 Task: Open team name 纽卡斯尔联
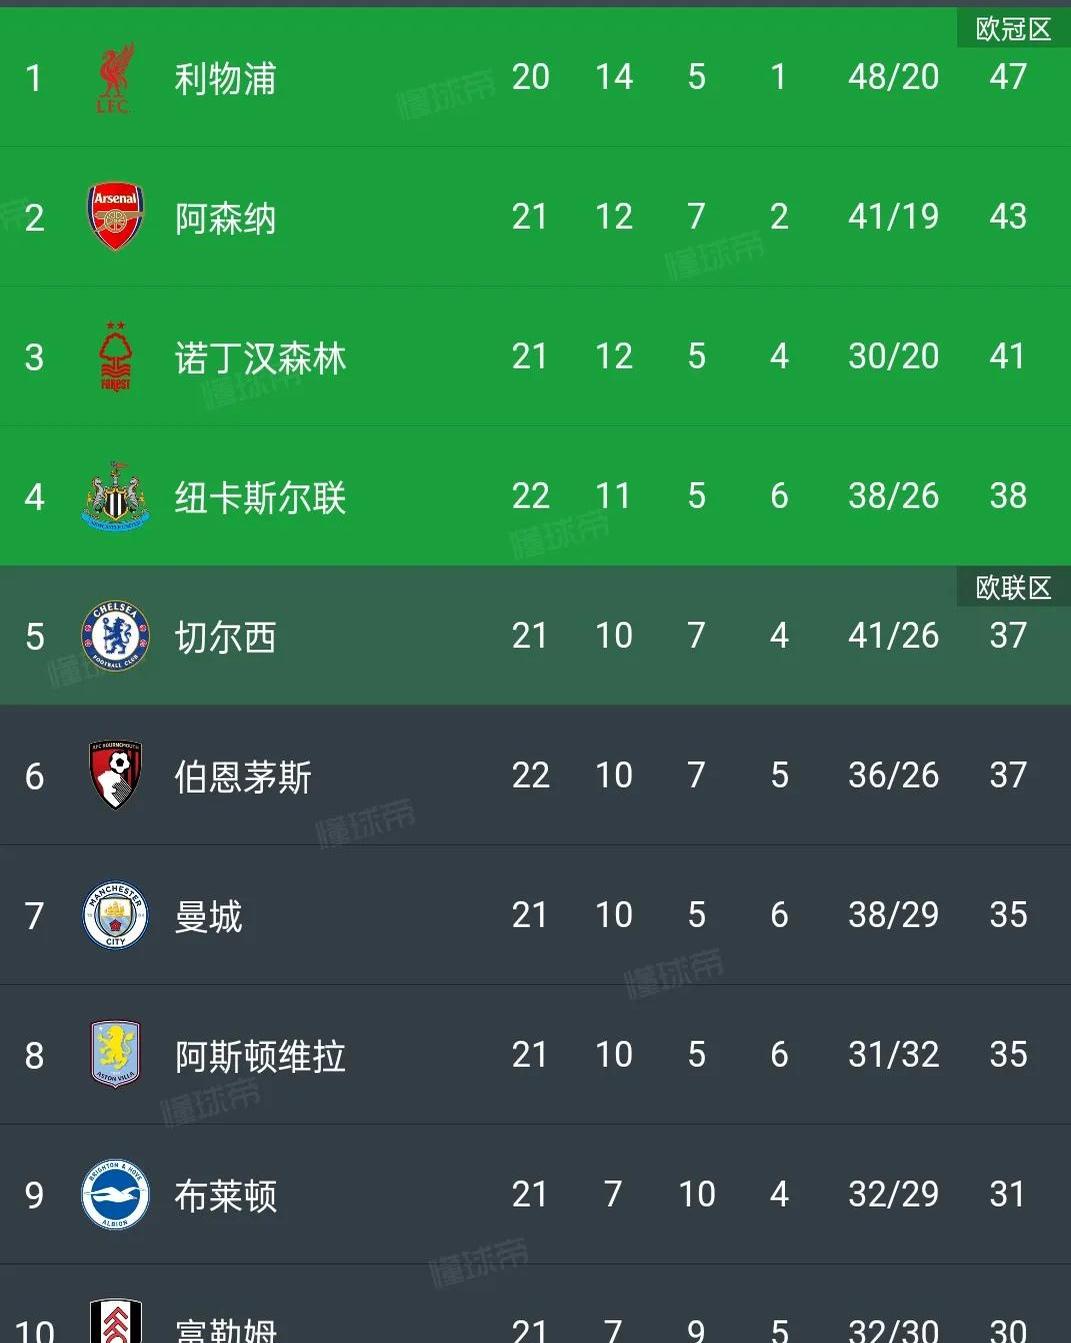[x=260, y=497]
